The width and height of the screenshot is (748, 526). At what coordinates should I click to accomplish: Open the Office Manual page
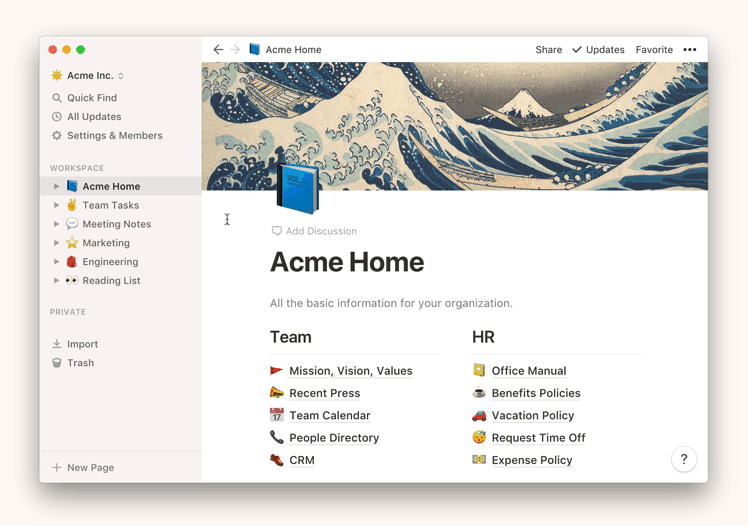[529, 371]
